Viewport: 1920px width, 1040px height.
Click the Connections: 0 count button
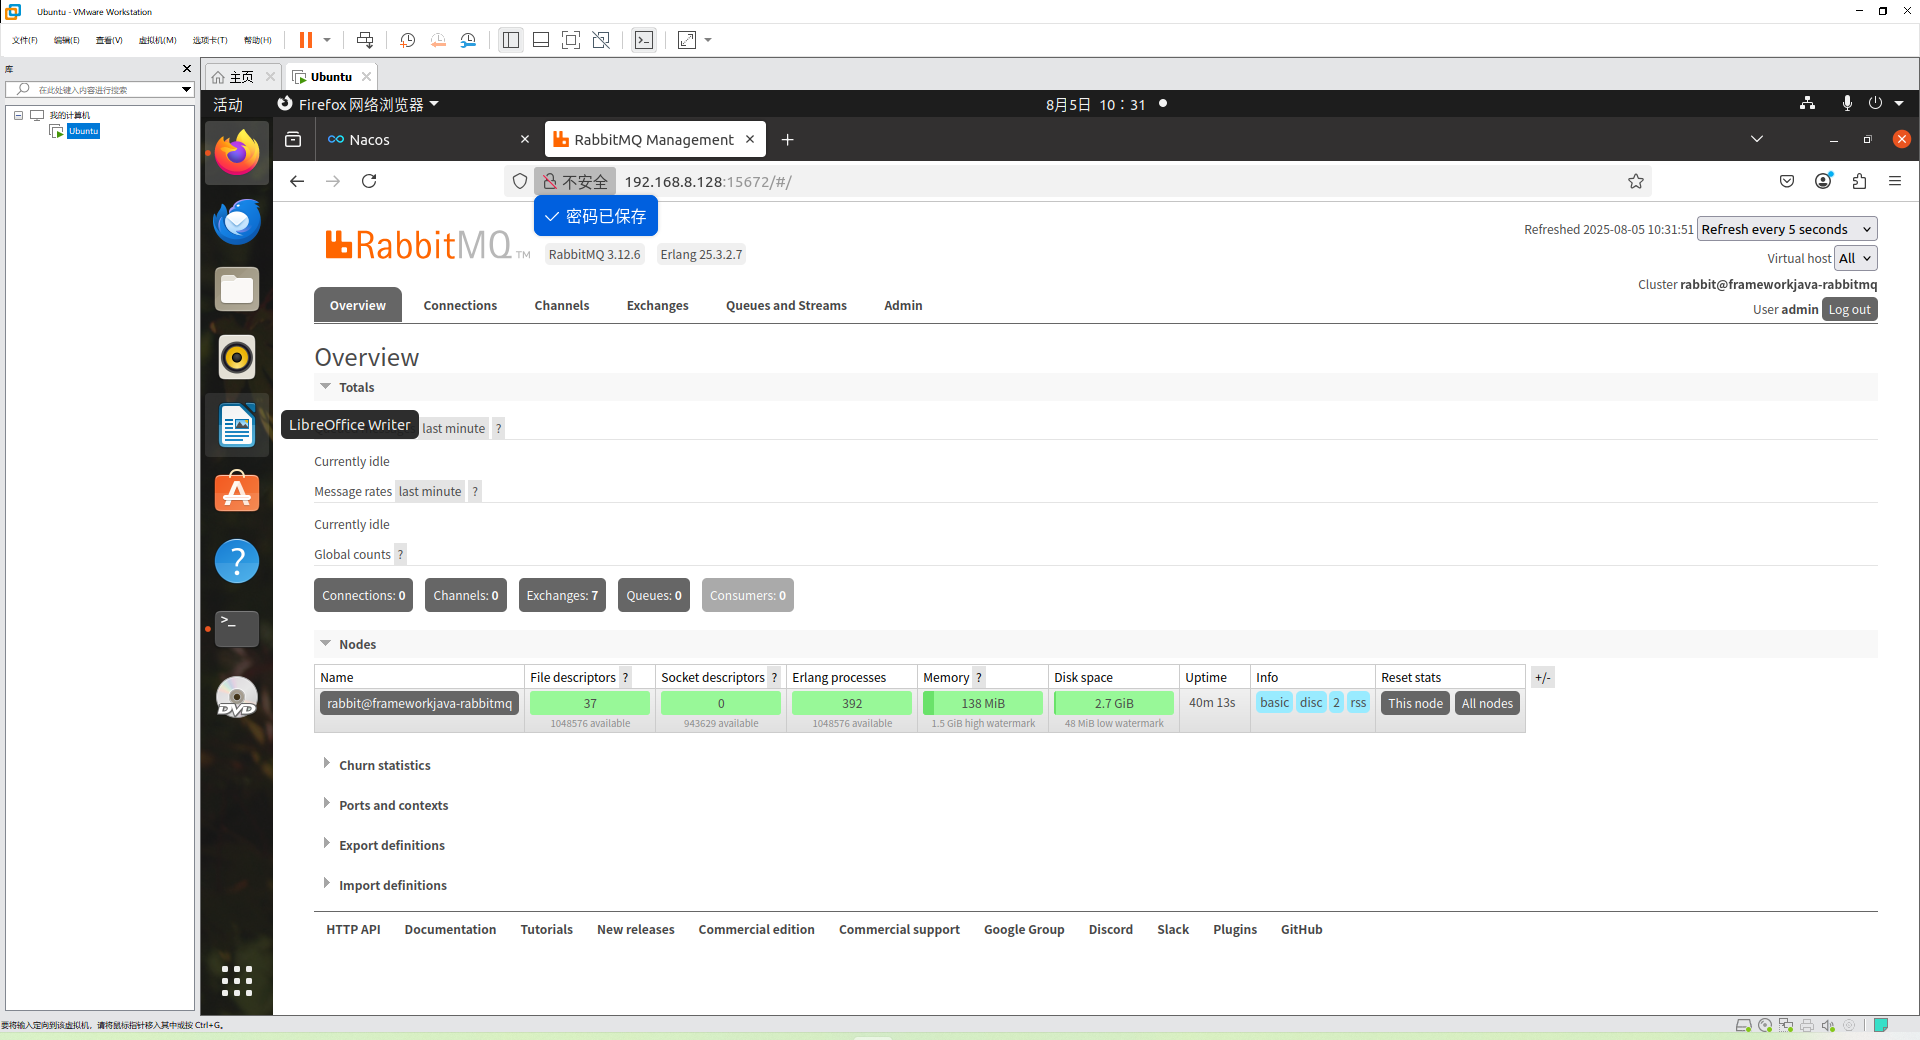click(364, 596)
